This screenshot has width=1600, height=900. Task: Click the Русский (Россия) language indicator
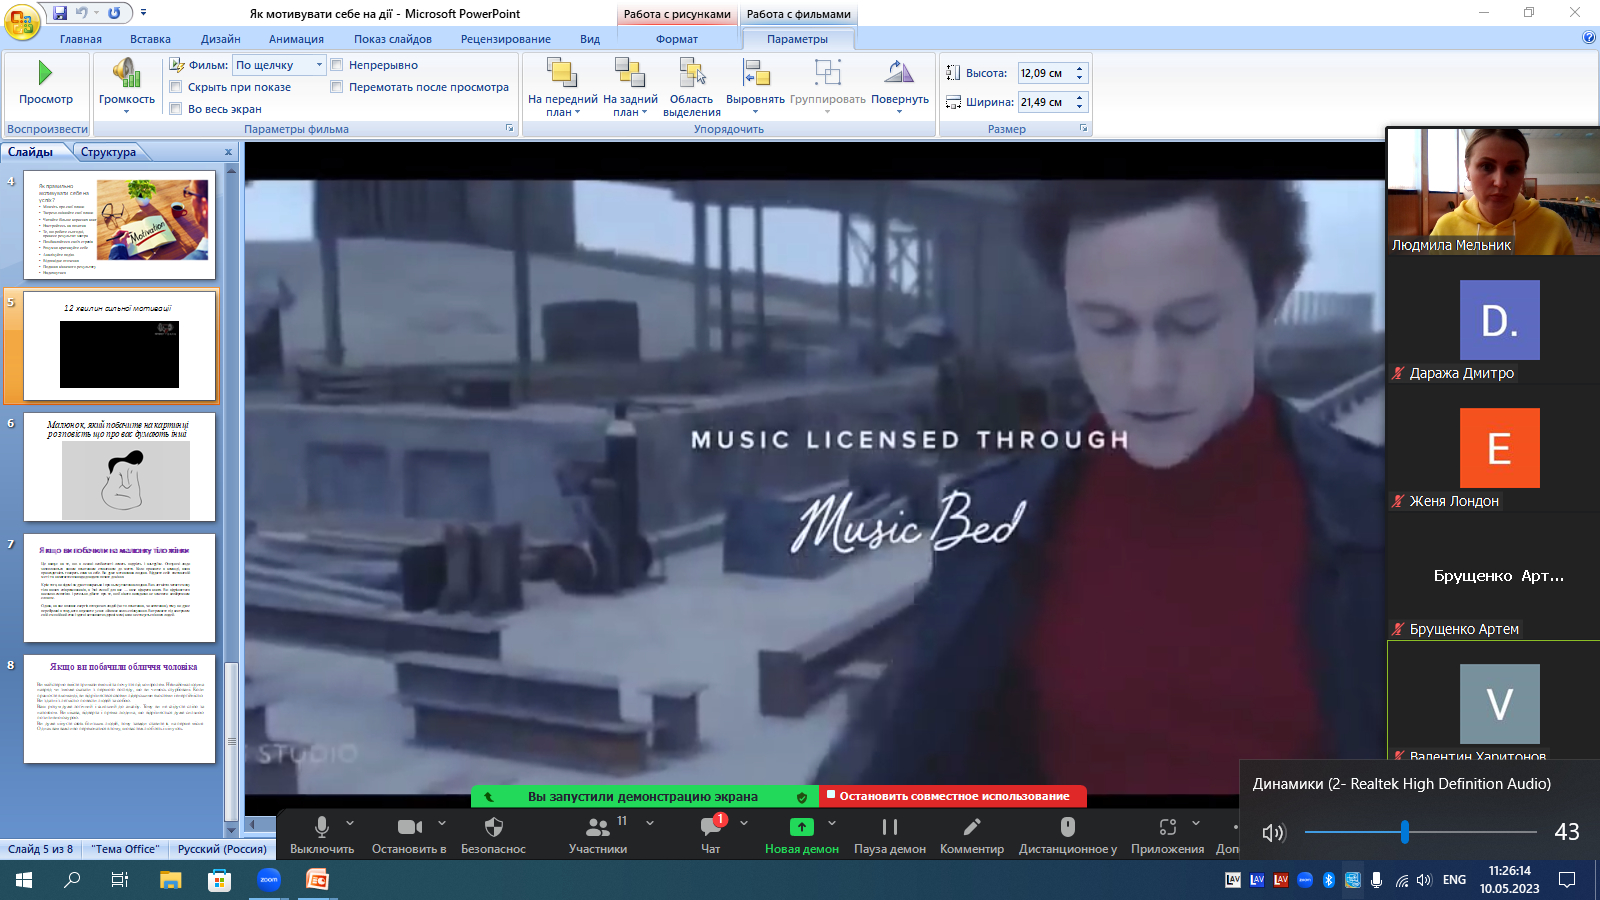tap(222, 849)
